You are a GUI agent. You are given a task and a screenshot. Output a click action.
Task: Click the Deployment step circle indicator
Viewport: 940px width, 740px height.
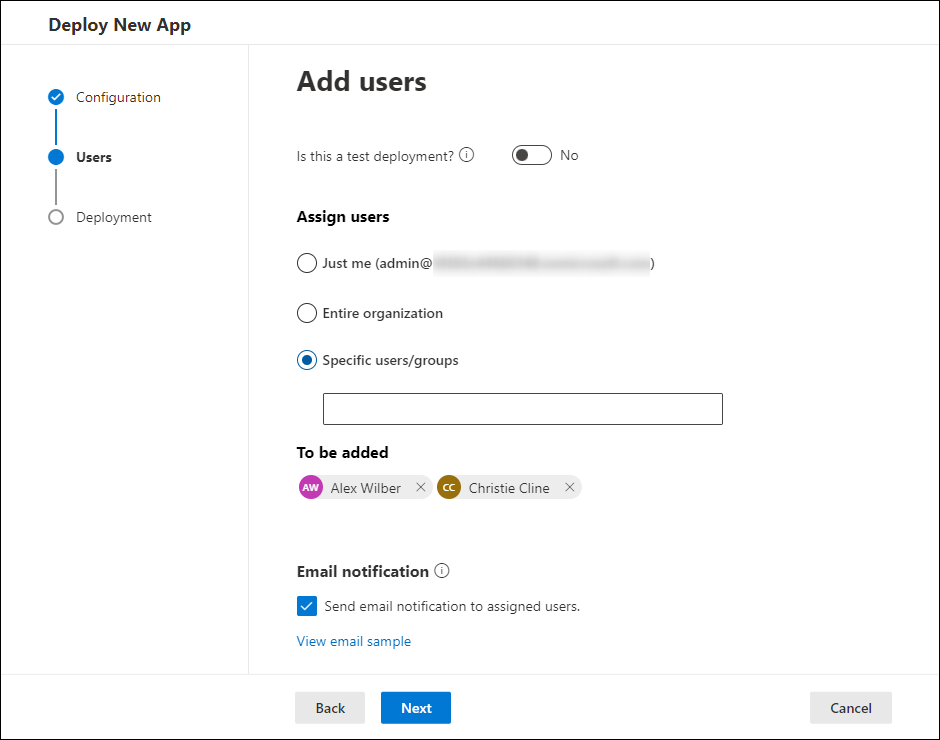tap(56, 217)
